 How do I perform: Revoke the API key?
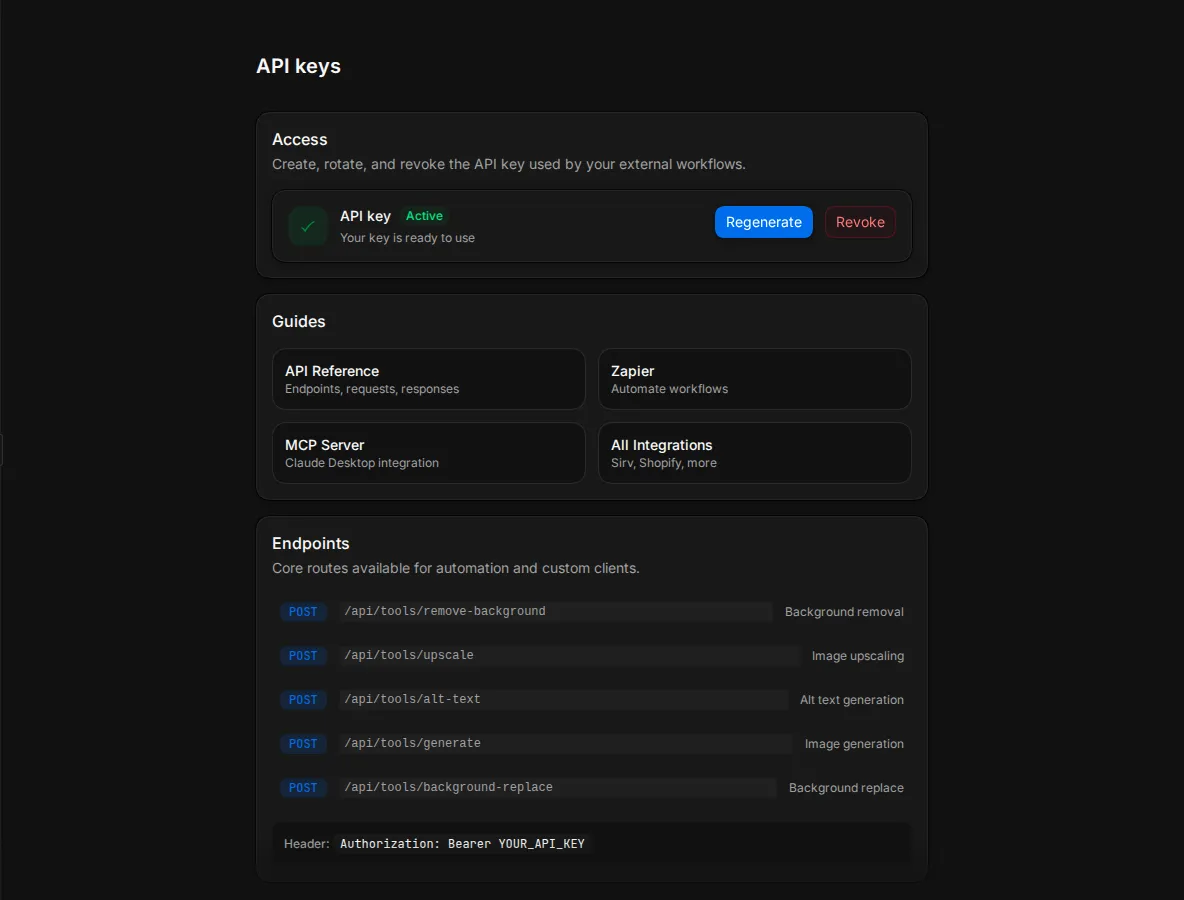860,222
